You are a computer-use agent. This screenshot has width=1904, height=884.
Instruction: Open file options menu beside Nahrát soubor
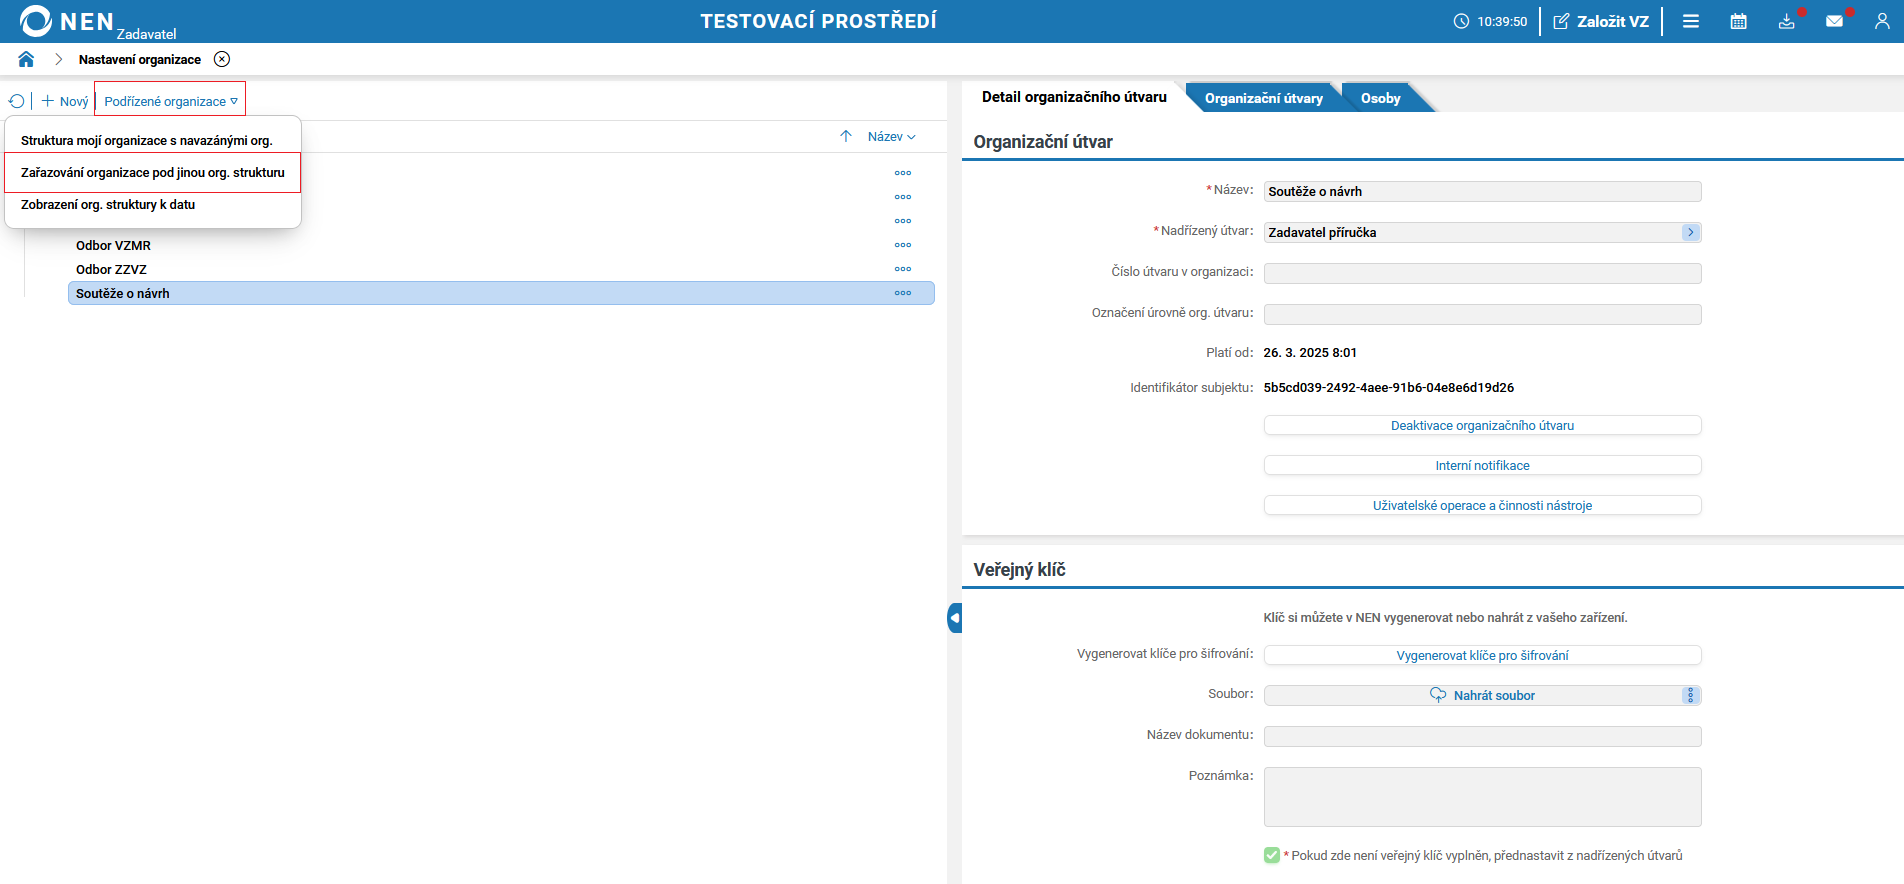tap(1691, 695)
